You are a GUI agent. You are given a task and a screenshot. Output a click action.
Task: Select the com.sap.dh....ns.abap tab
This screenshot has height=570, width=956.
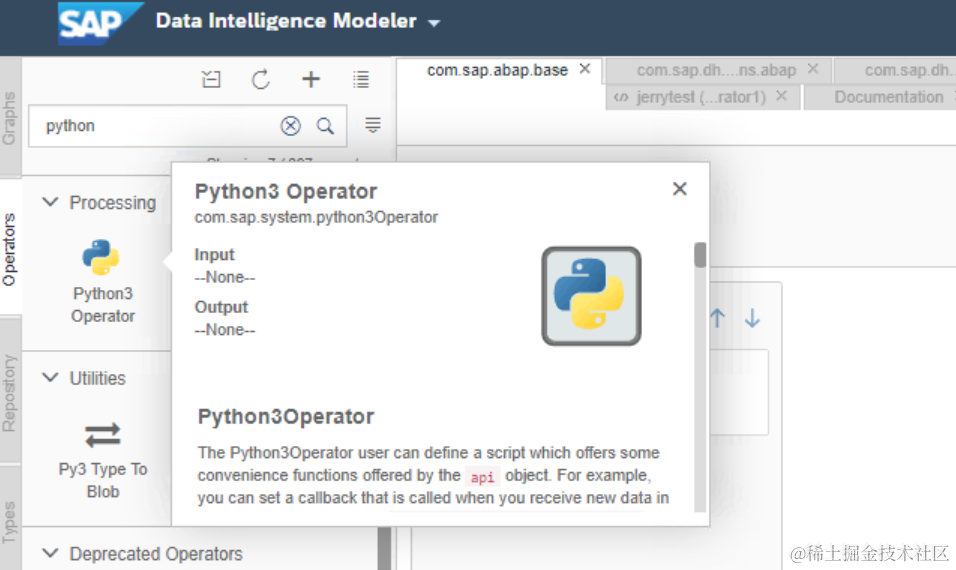[716, 70]
